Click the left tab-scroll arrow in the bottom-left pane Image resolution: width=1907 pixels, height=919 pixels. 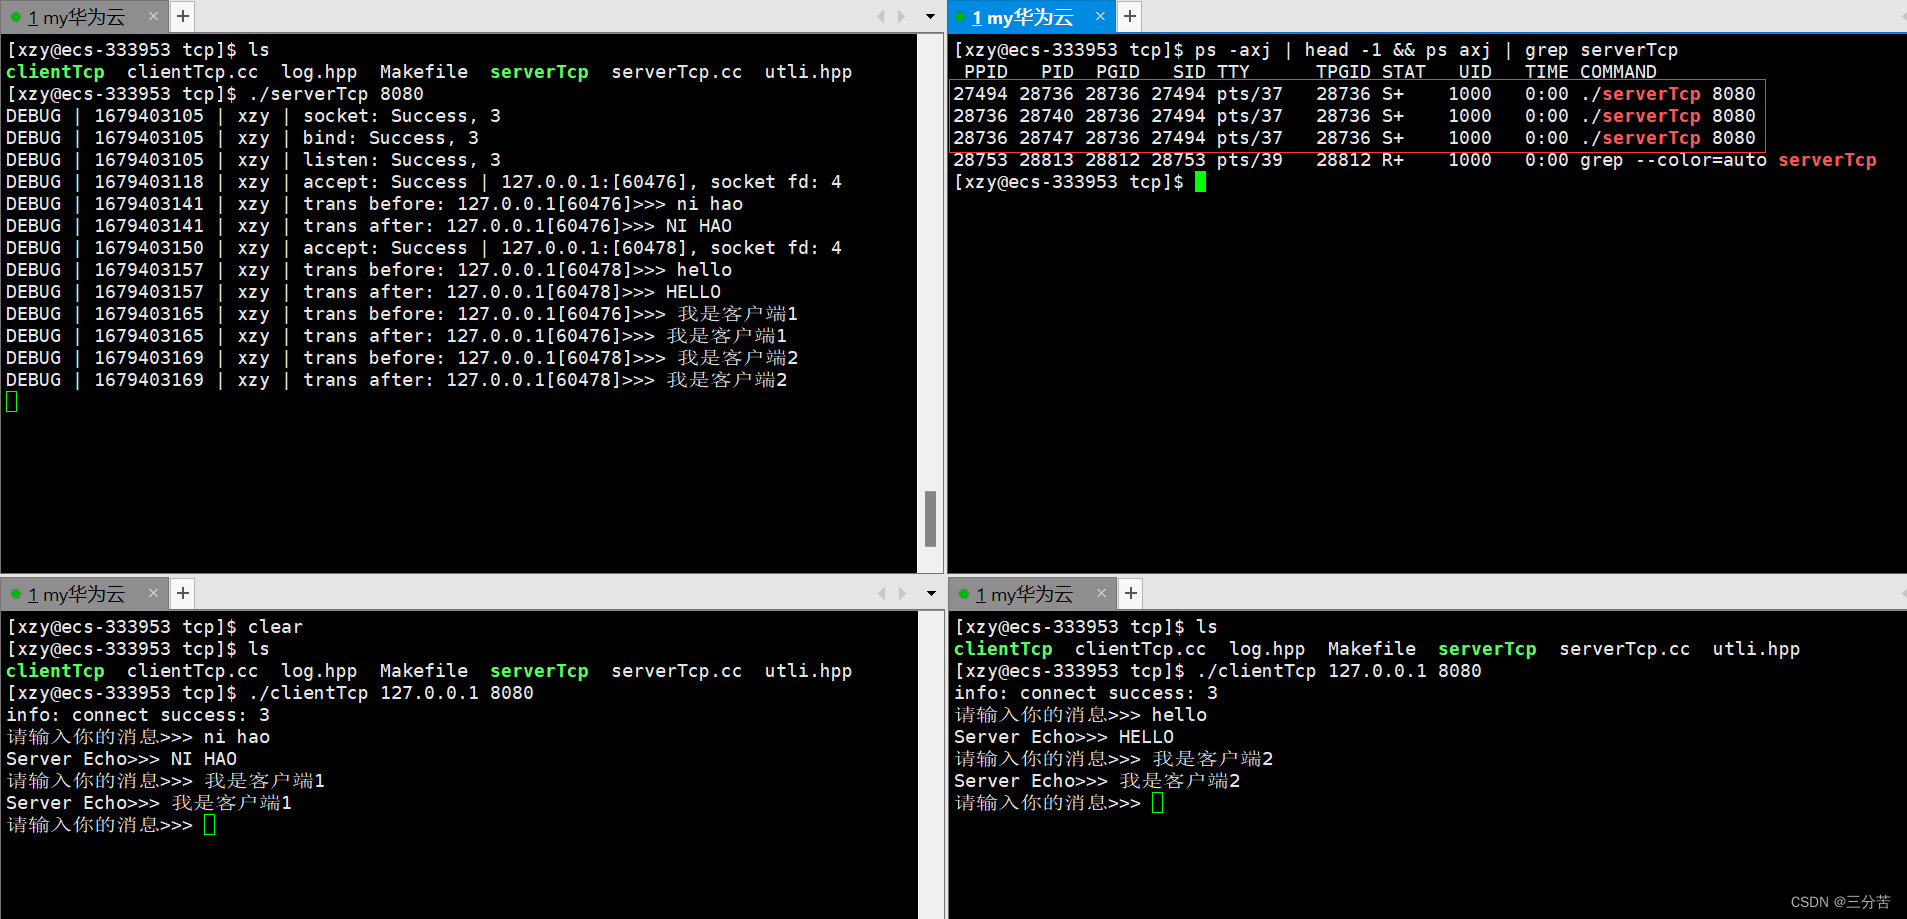click(x=881, y=593)
